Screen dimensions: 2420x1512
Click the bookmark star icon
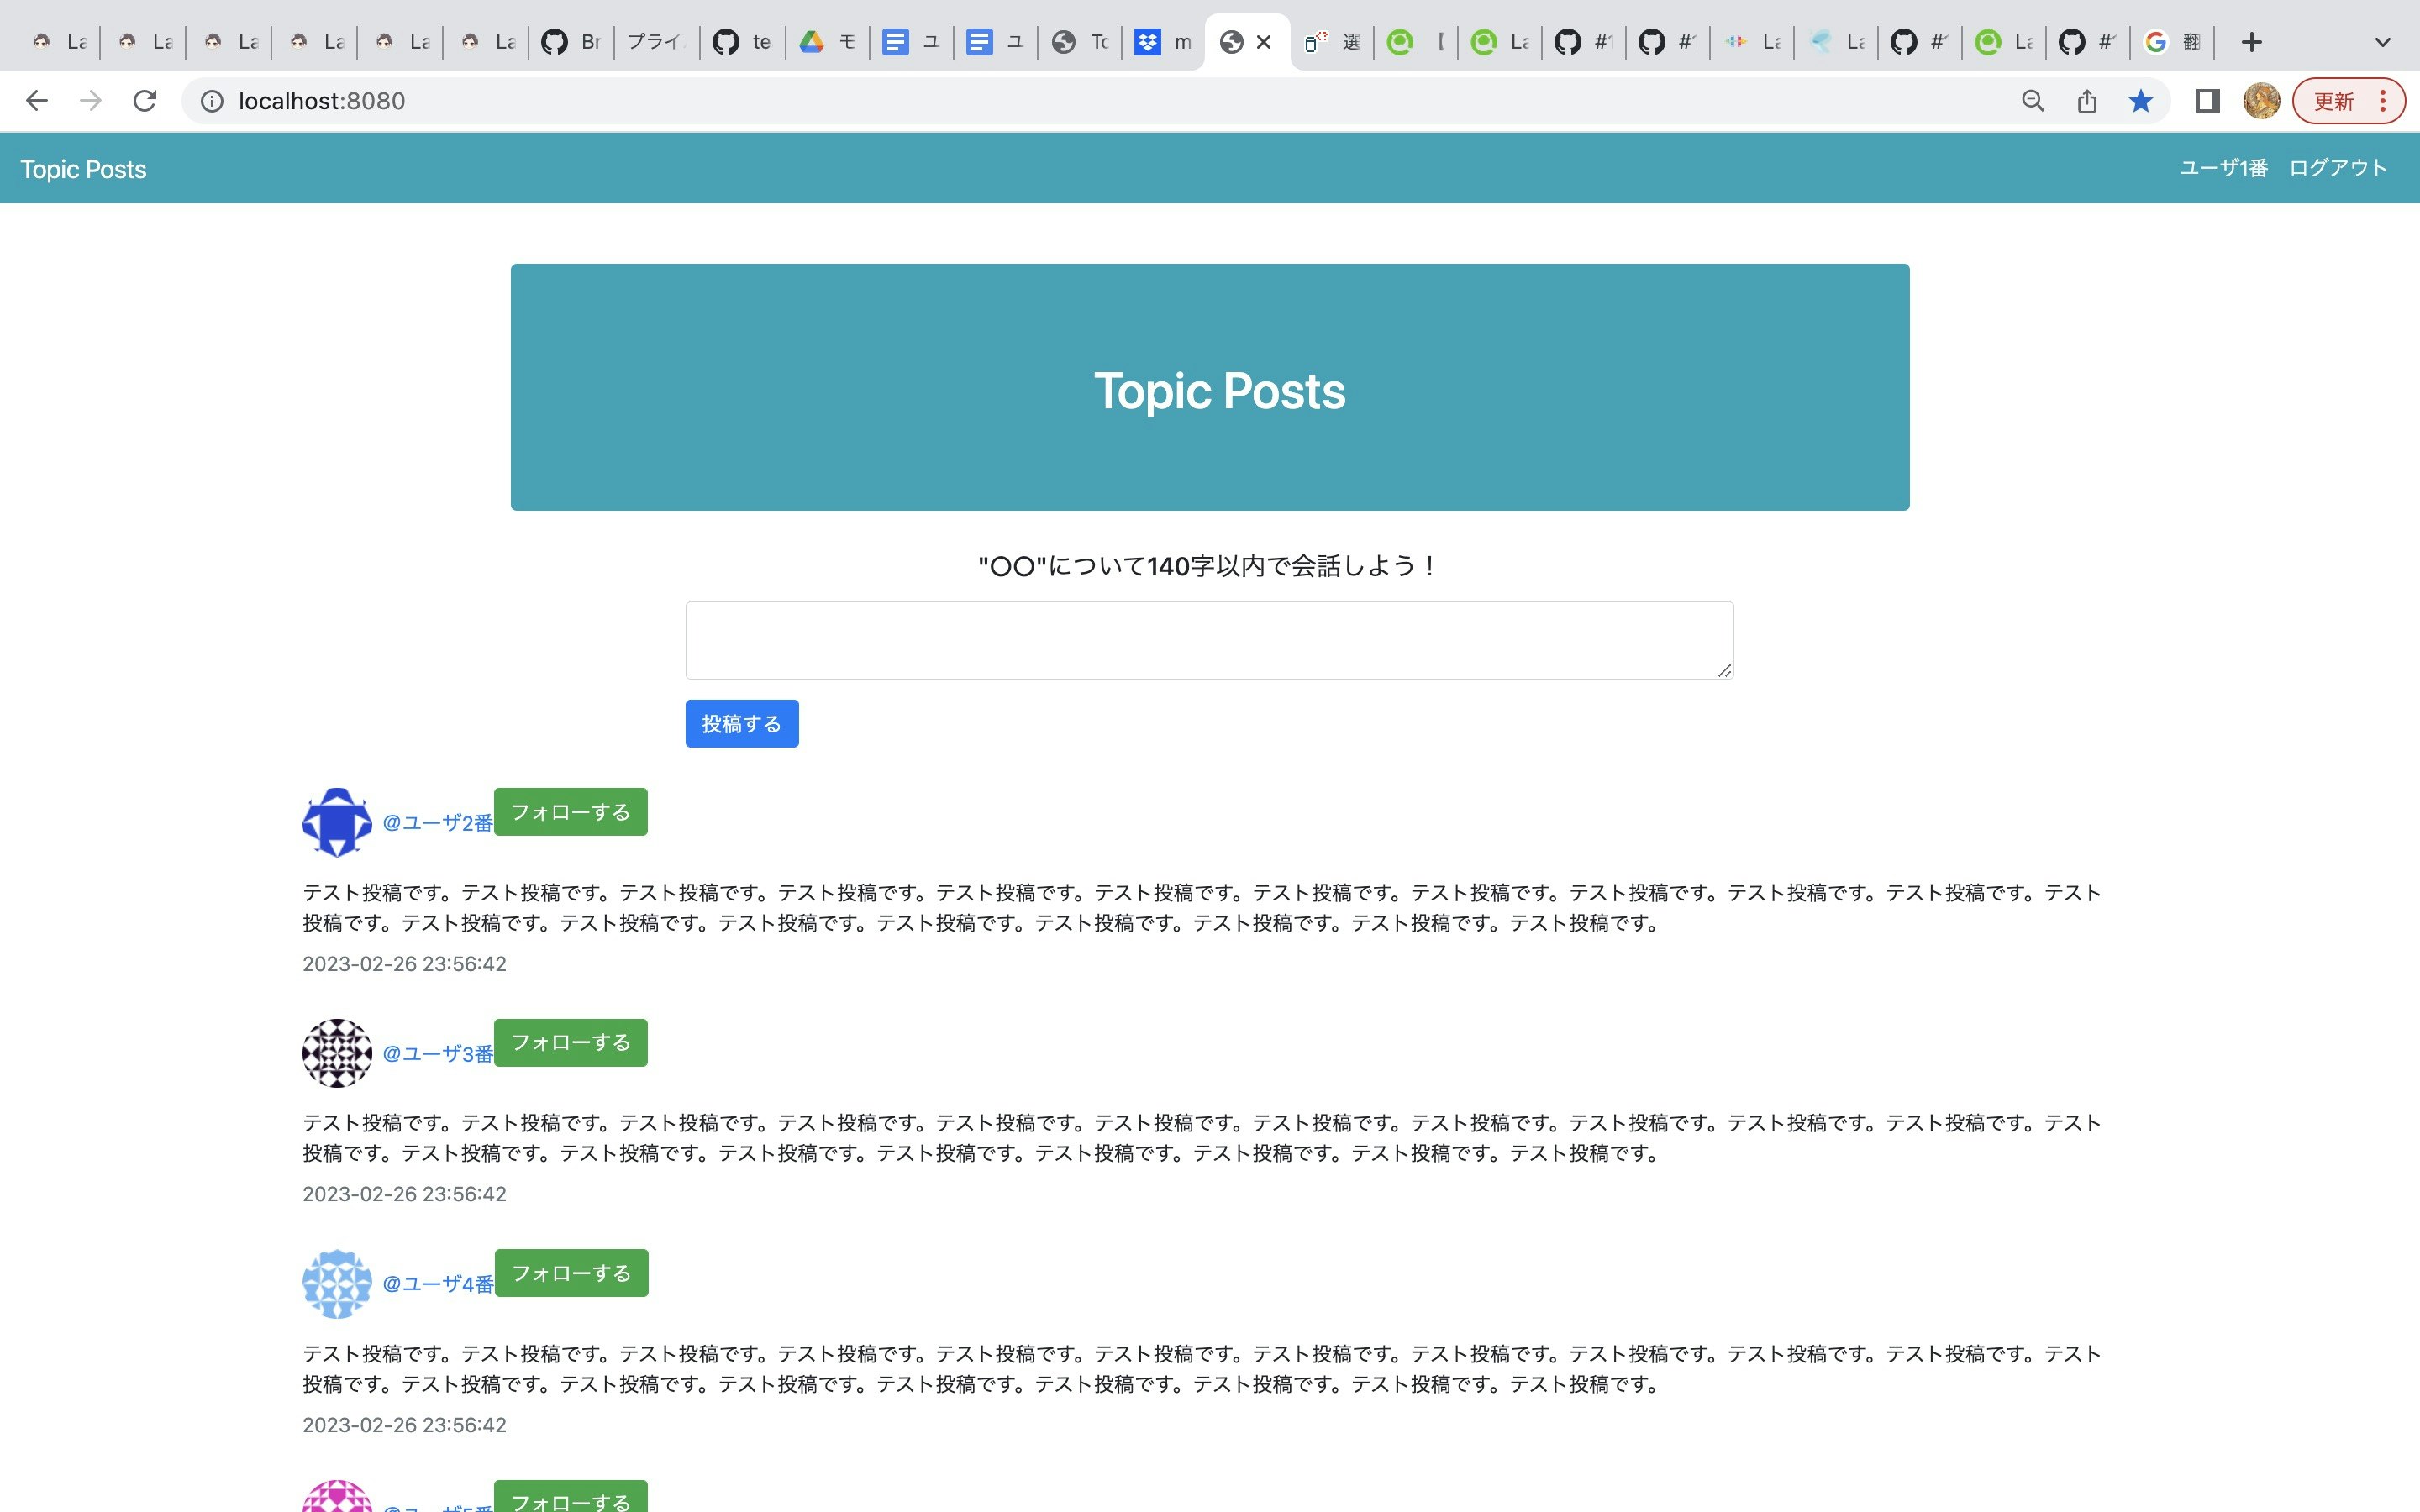click(x=2140, y=101)
